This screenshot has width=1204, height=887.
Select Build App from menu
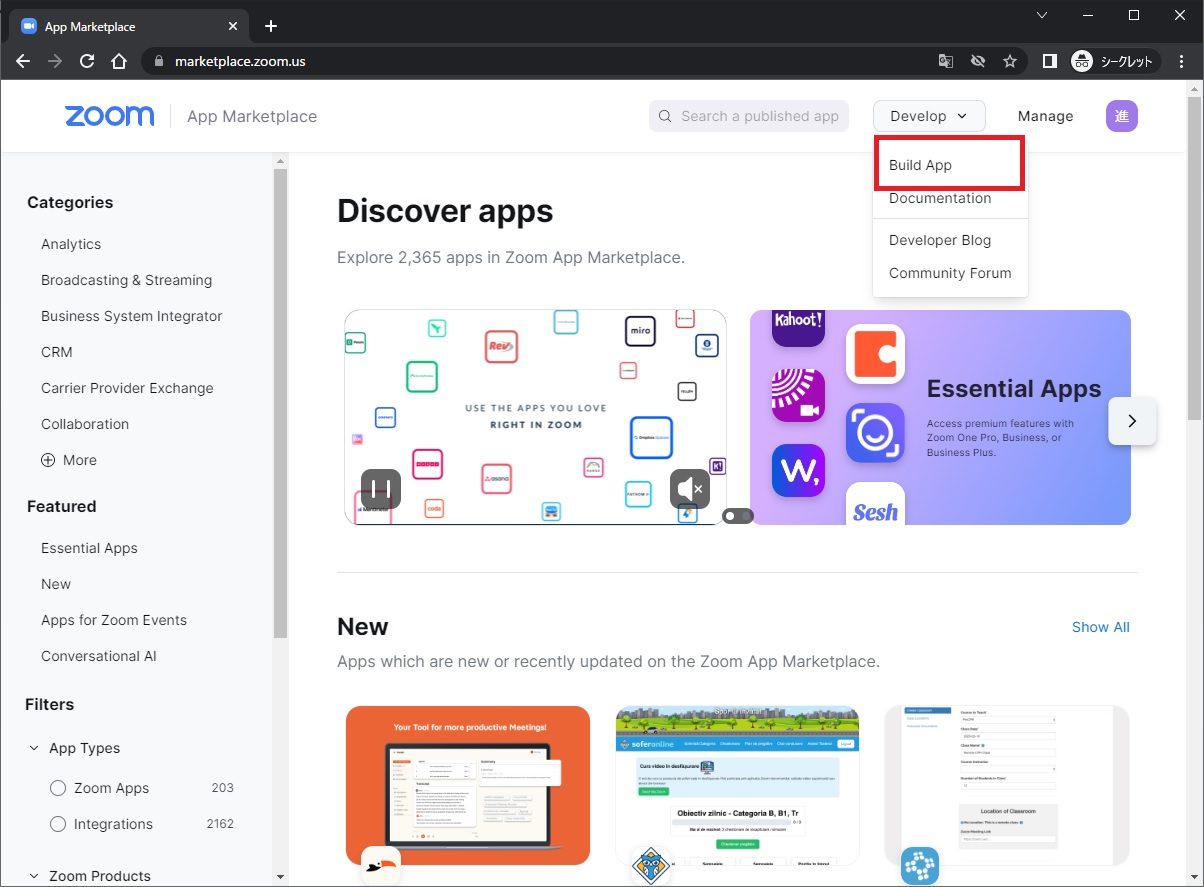pyautogui.click(x=920, y=165)
